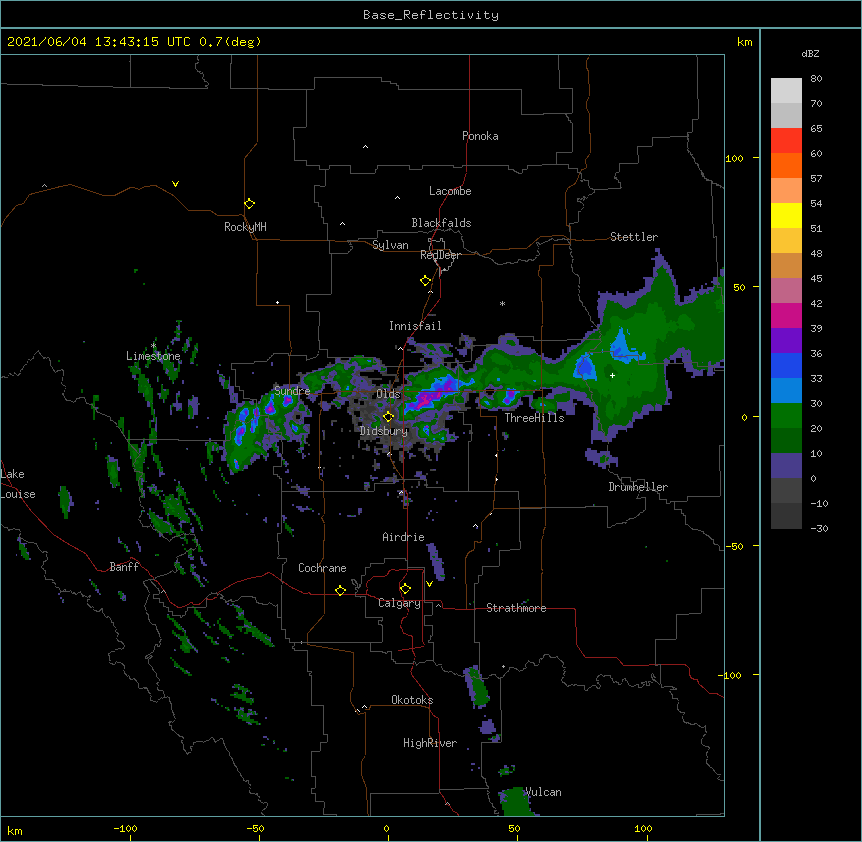Click the dark gray swatch at -10 dBZ
862x842 pixels.
[x=786, y=516]
